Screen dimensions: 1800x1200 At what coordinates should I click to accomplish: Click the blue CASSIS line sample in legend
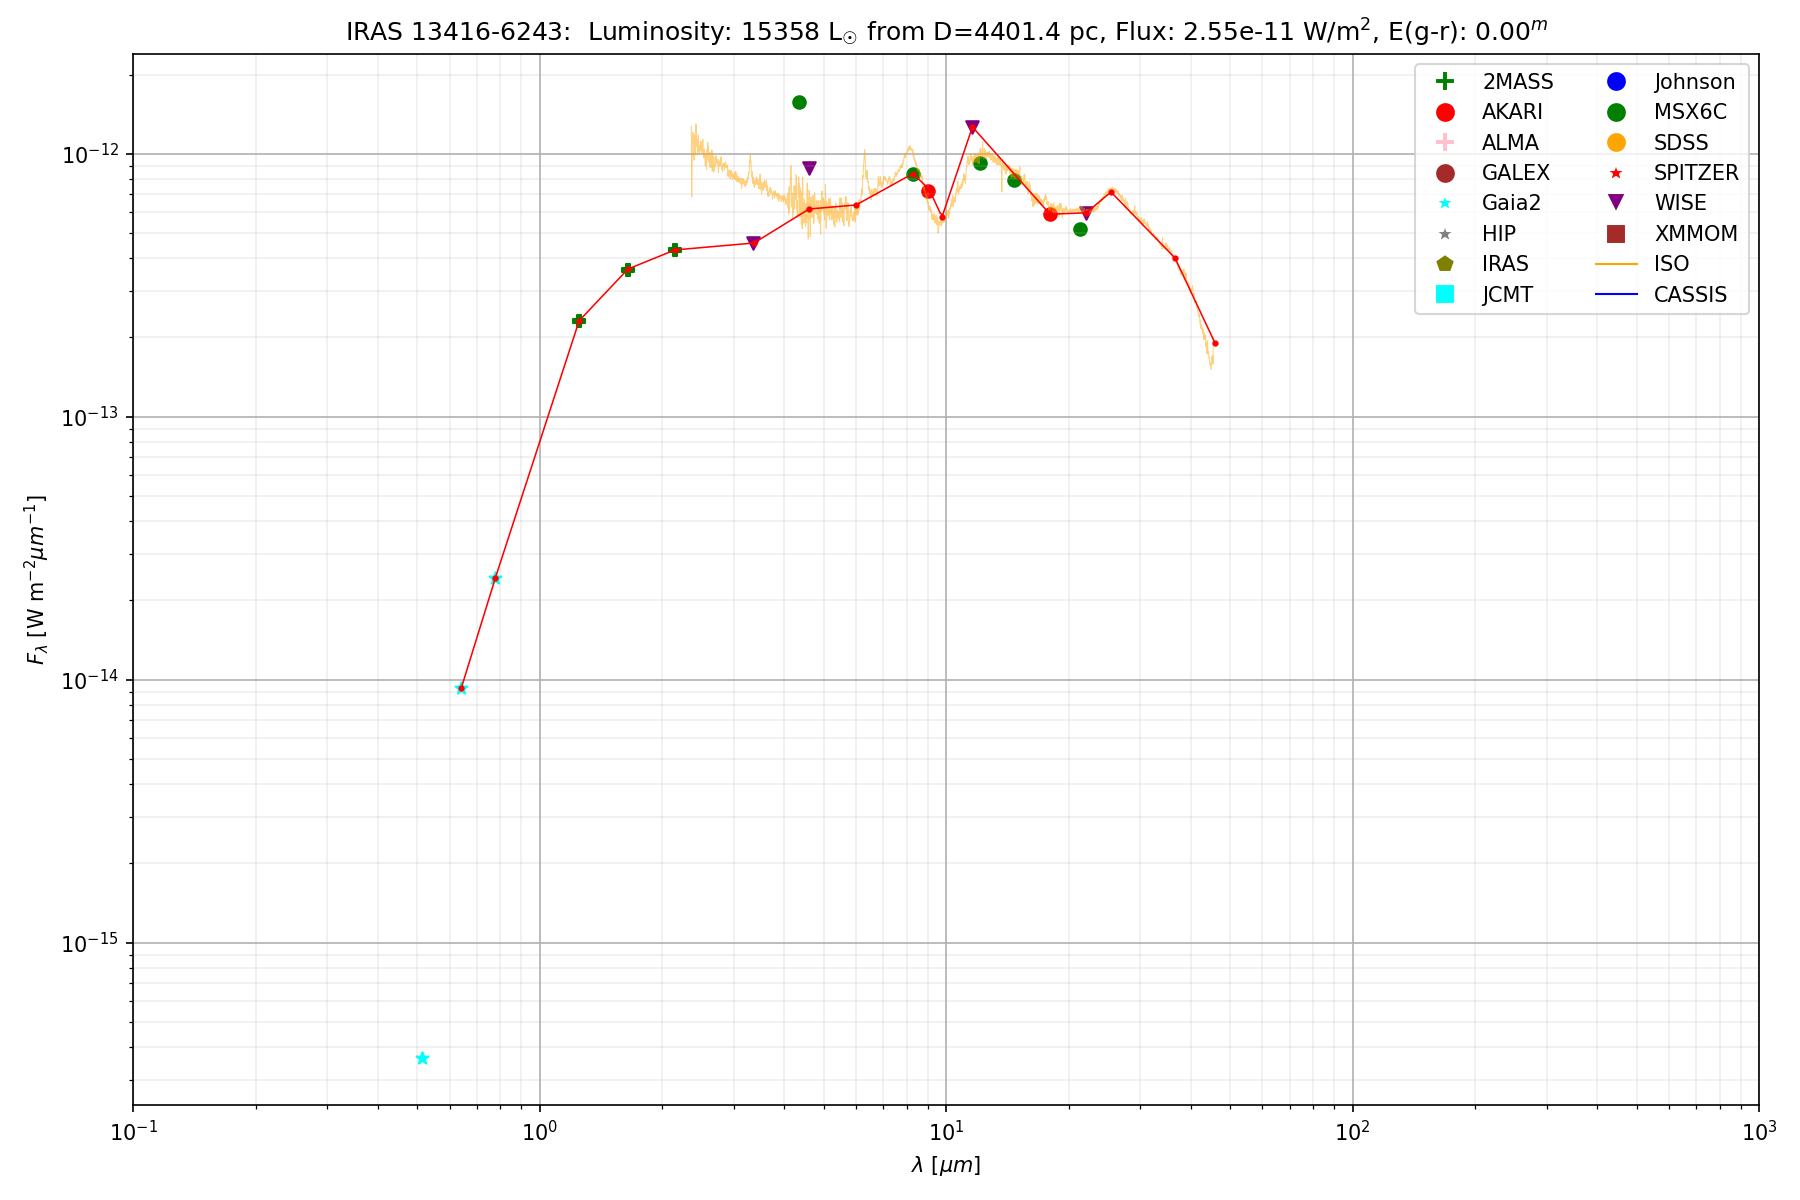click(x=1616, y=294)
